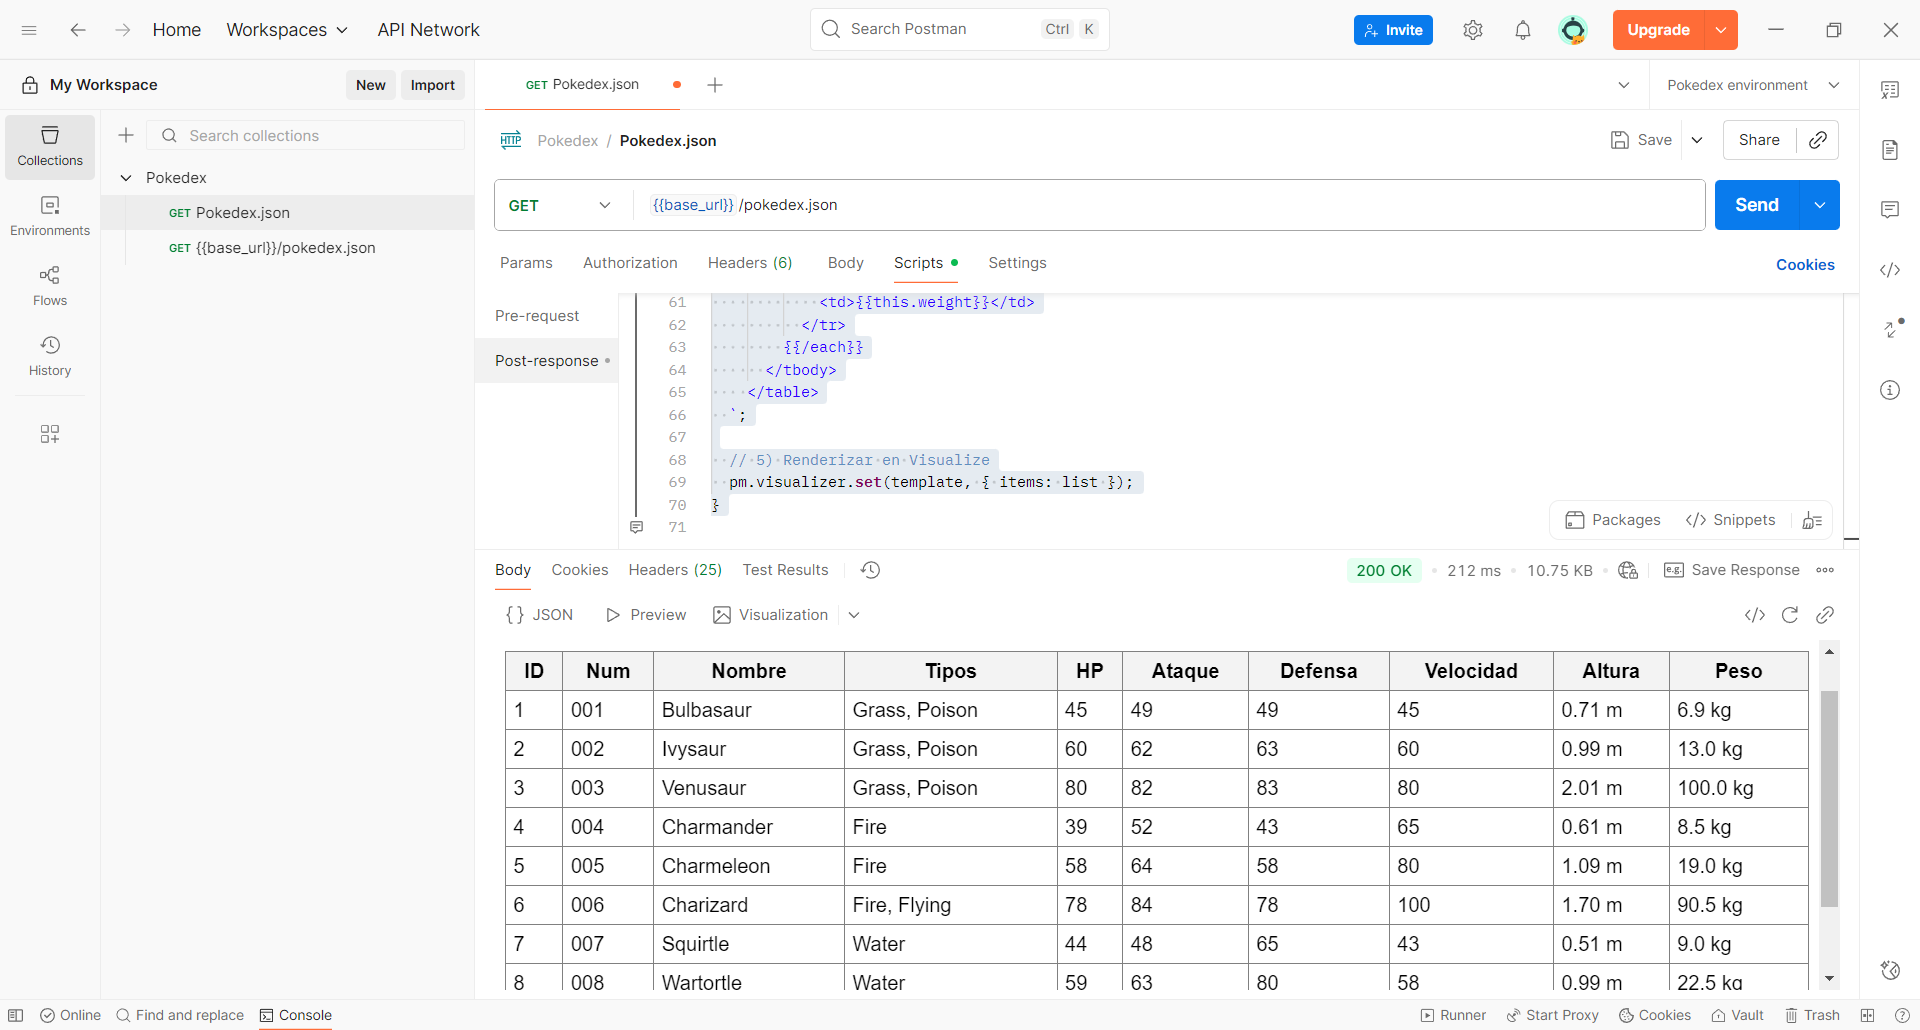
Task: Click the Cookies link
Action: click(1804, 265)
